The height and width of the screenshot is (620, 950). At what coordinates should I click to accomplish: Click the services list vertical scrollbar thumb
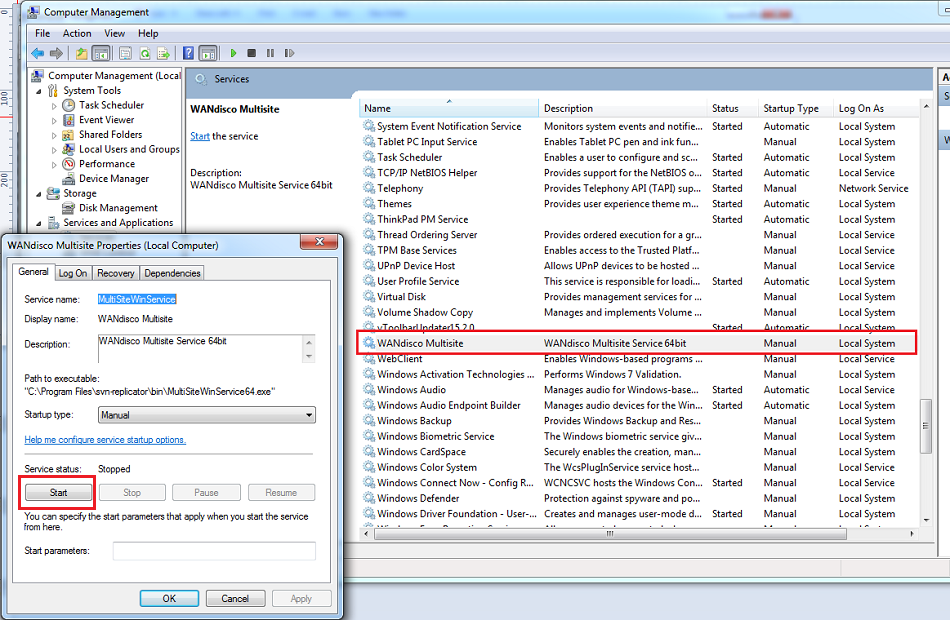926,425
